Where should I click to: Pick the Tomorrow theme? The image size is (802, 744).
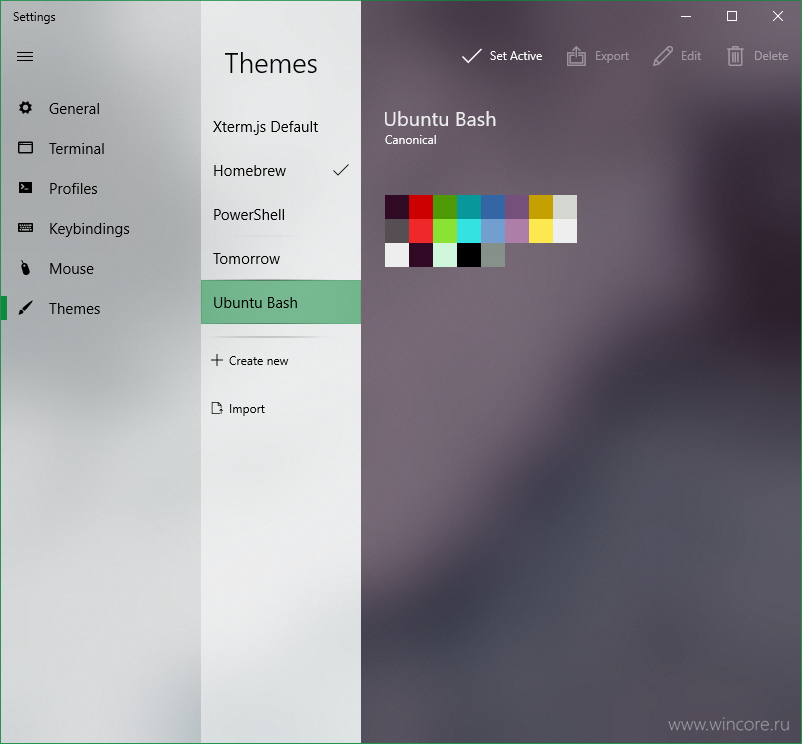pos(281,258)
